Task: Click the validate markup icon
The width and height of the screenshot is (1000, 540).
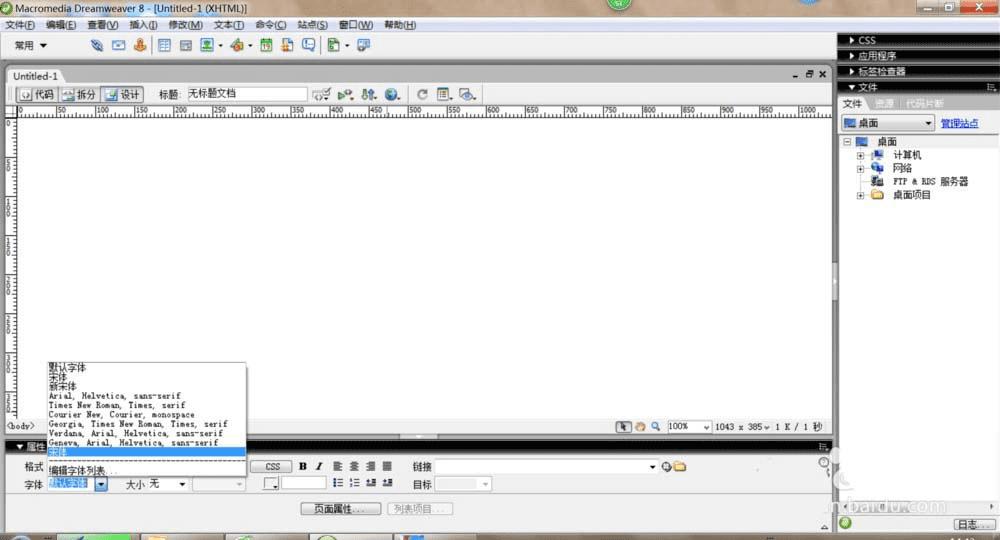Action: pos(345,94)
